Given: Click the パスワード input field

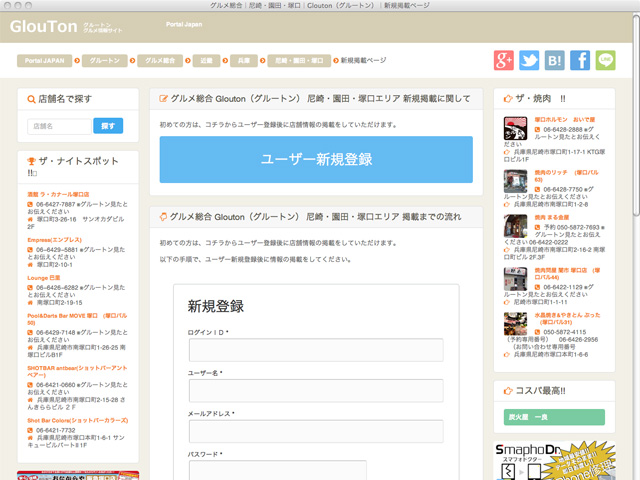Looking at the screenshot, I should click(x=278, y=470).
